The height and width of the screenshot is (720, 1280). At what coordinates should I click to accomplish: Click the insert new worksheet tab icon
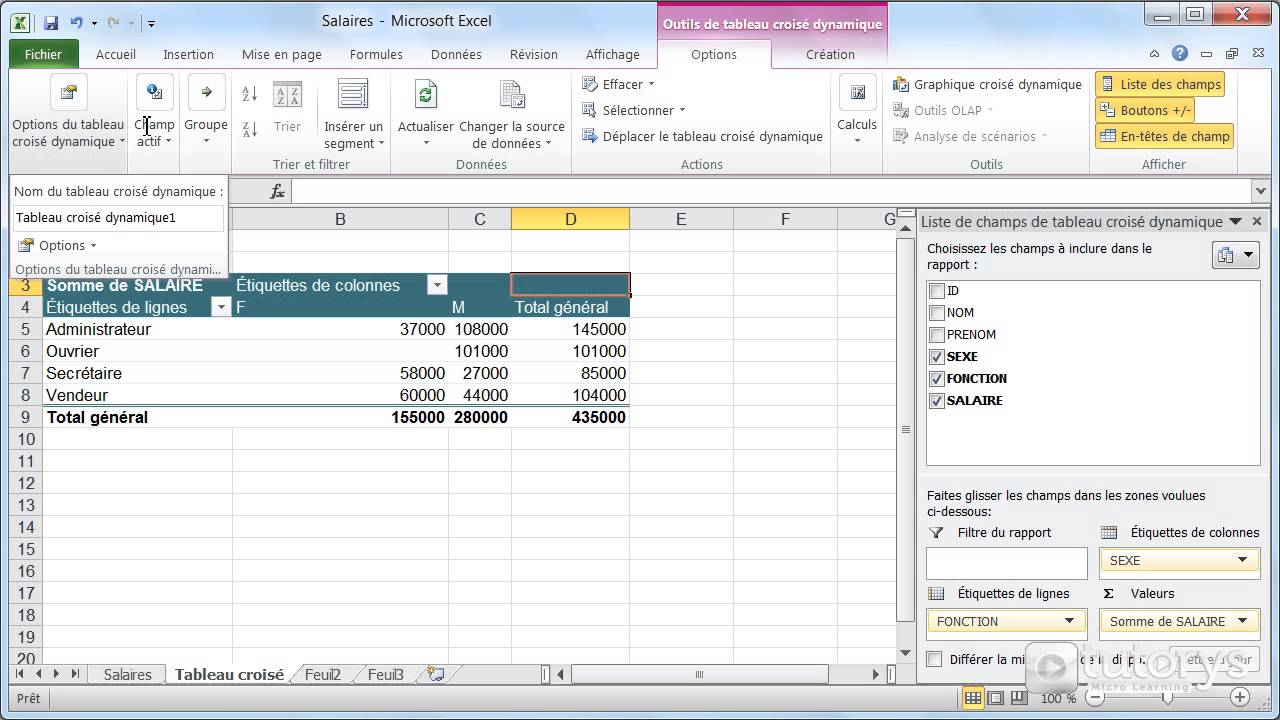coord(435,674)
